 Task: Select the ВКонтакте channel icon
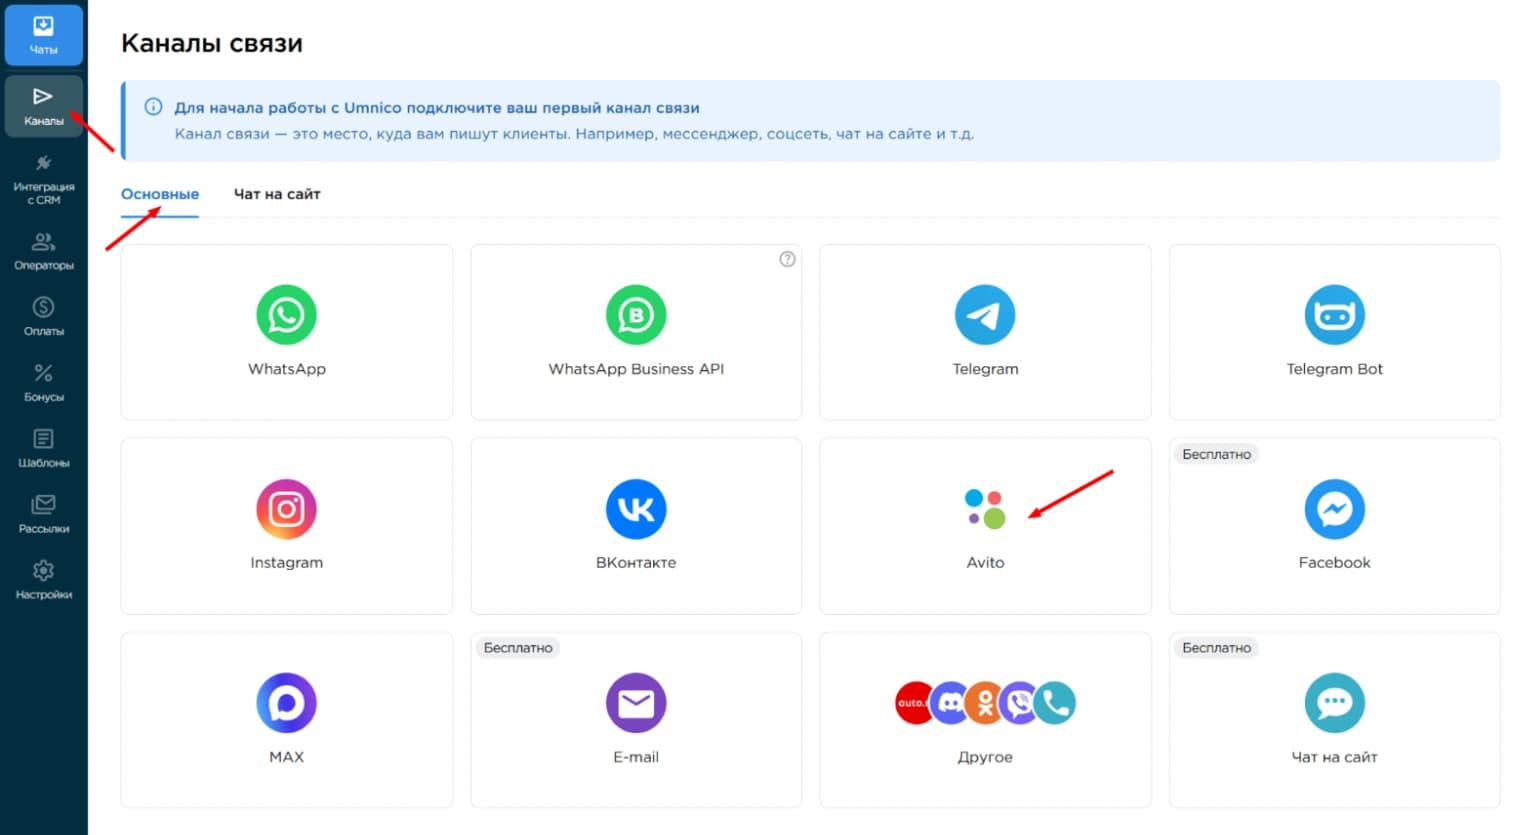click(636, 509)
